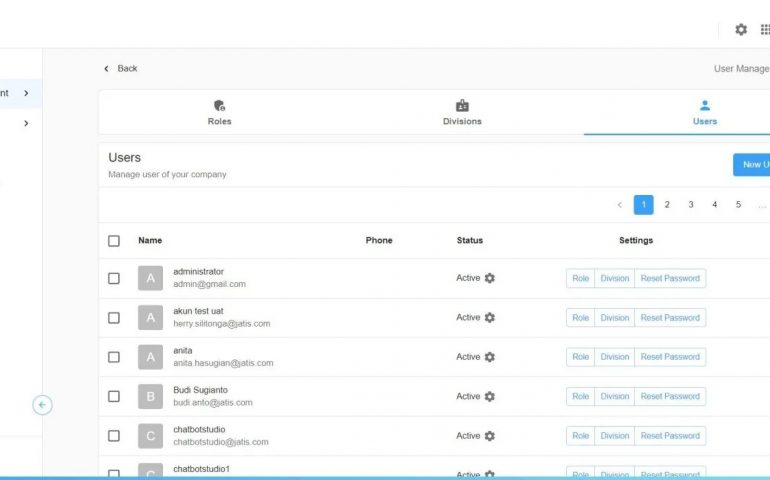Viewport: 770px width, 480px height.
Task: Go to previous page using left chevron
Action: point(620,205)
